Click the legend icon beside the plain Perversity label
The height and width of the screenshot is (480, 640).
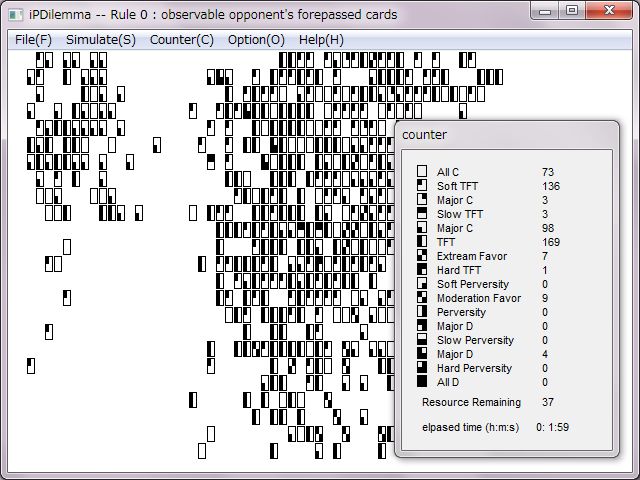(422, 311)
